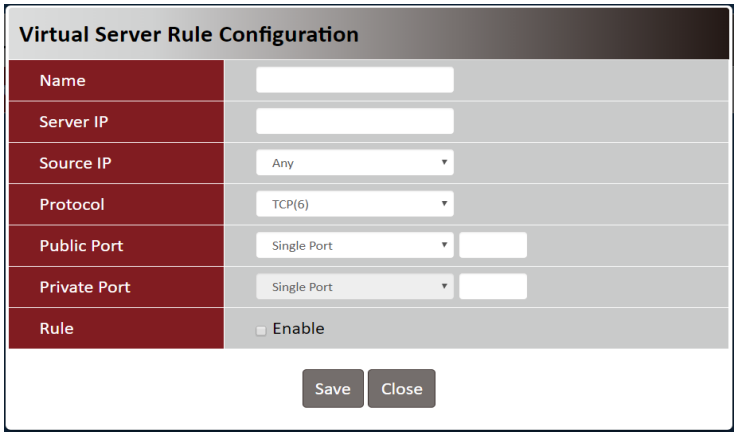This screenshot has width=737, height=436.
Task: Select the Public Port row label
Action: point(81,245)
